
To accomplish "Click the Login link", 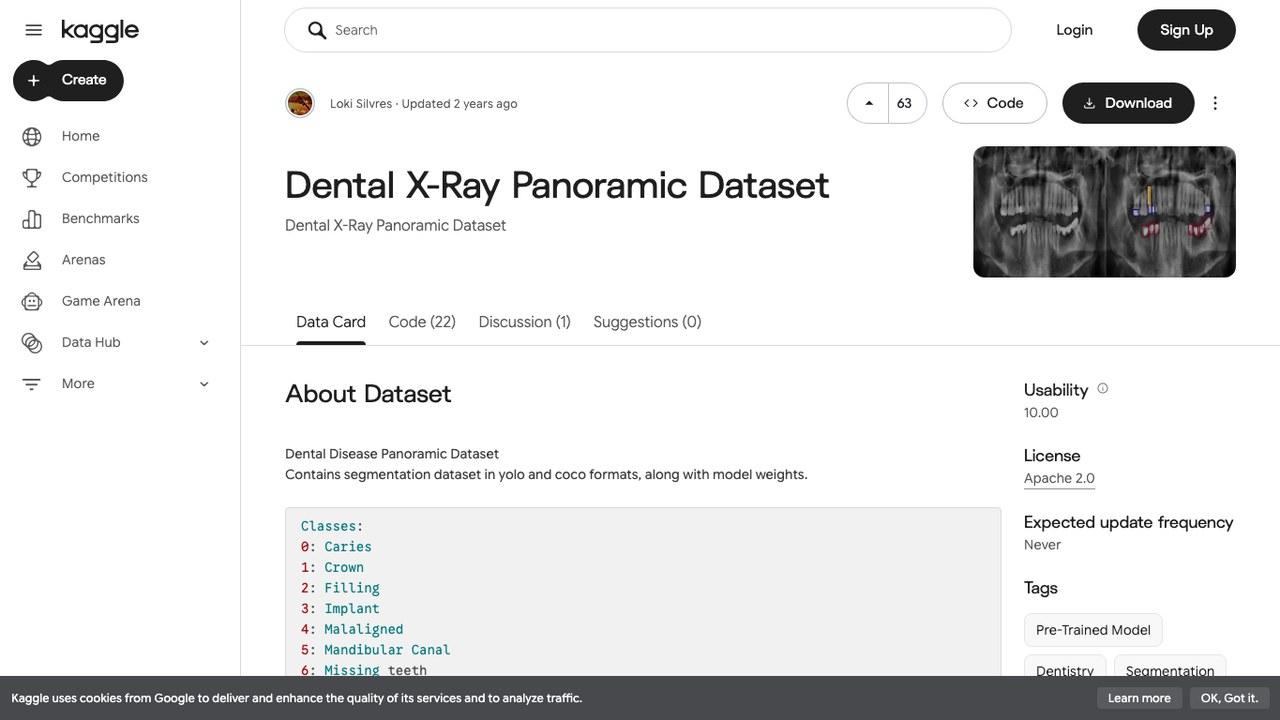I will (1074, 30).
